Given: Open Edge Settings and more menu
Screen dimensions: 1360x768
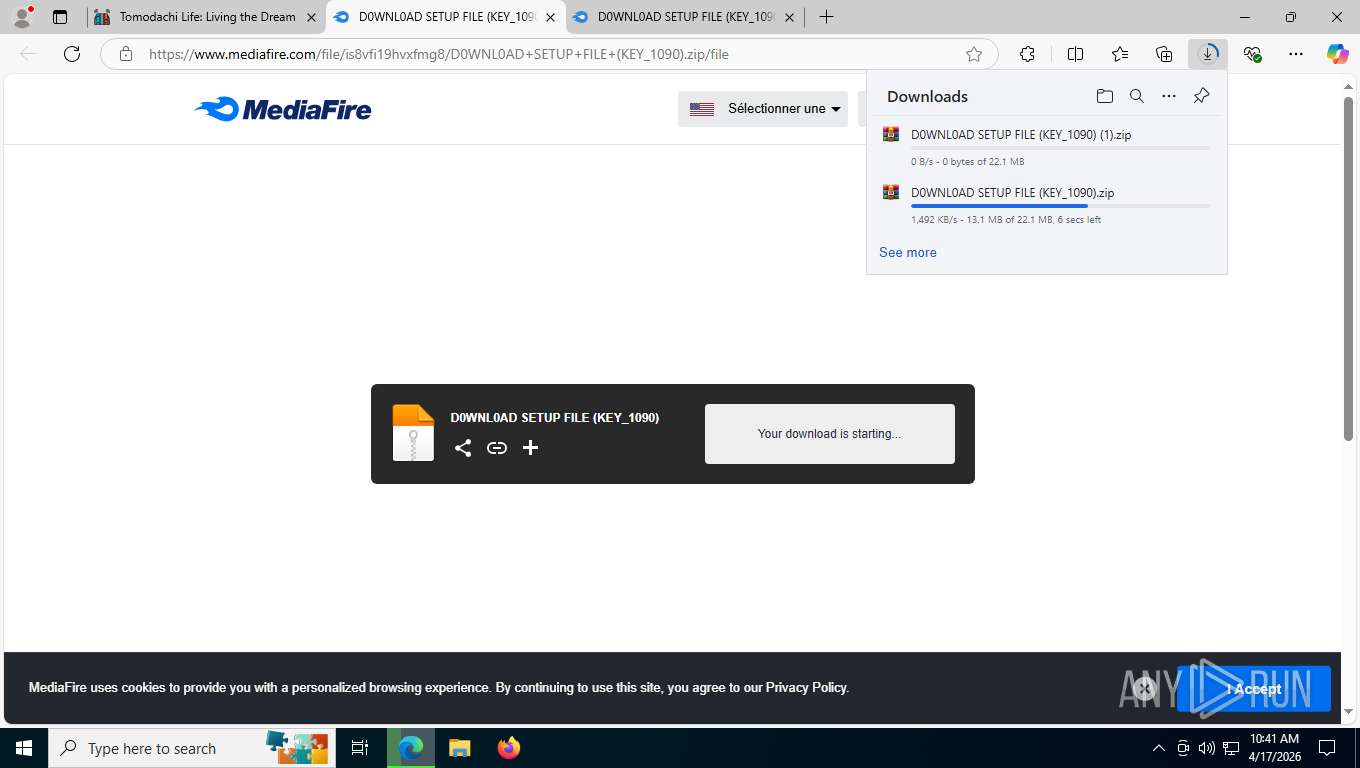Looking at the screenshot, I should [x=1296, y=54].
